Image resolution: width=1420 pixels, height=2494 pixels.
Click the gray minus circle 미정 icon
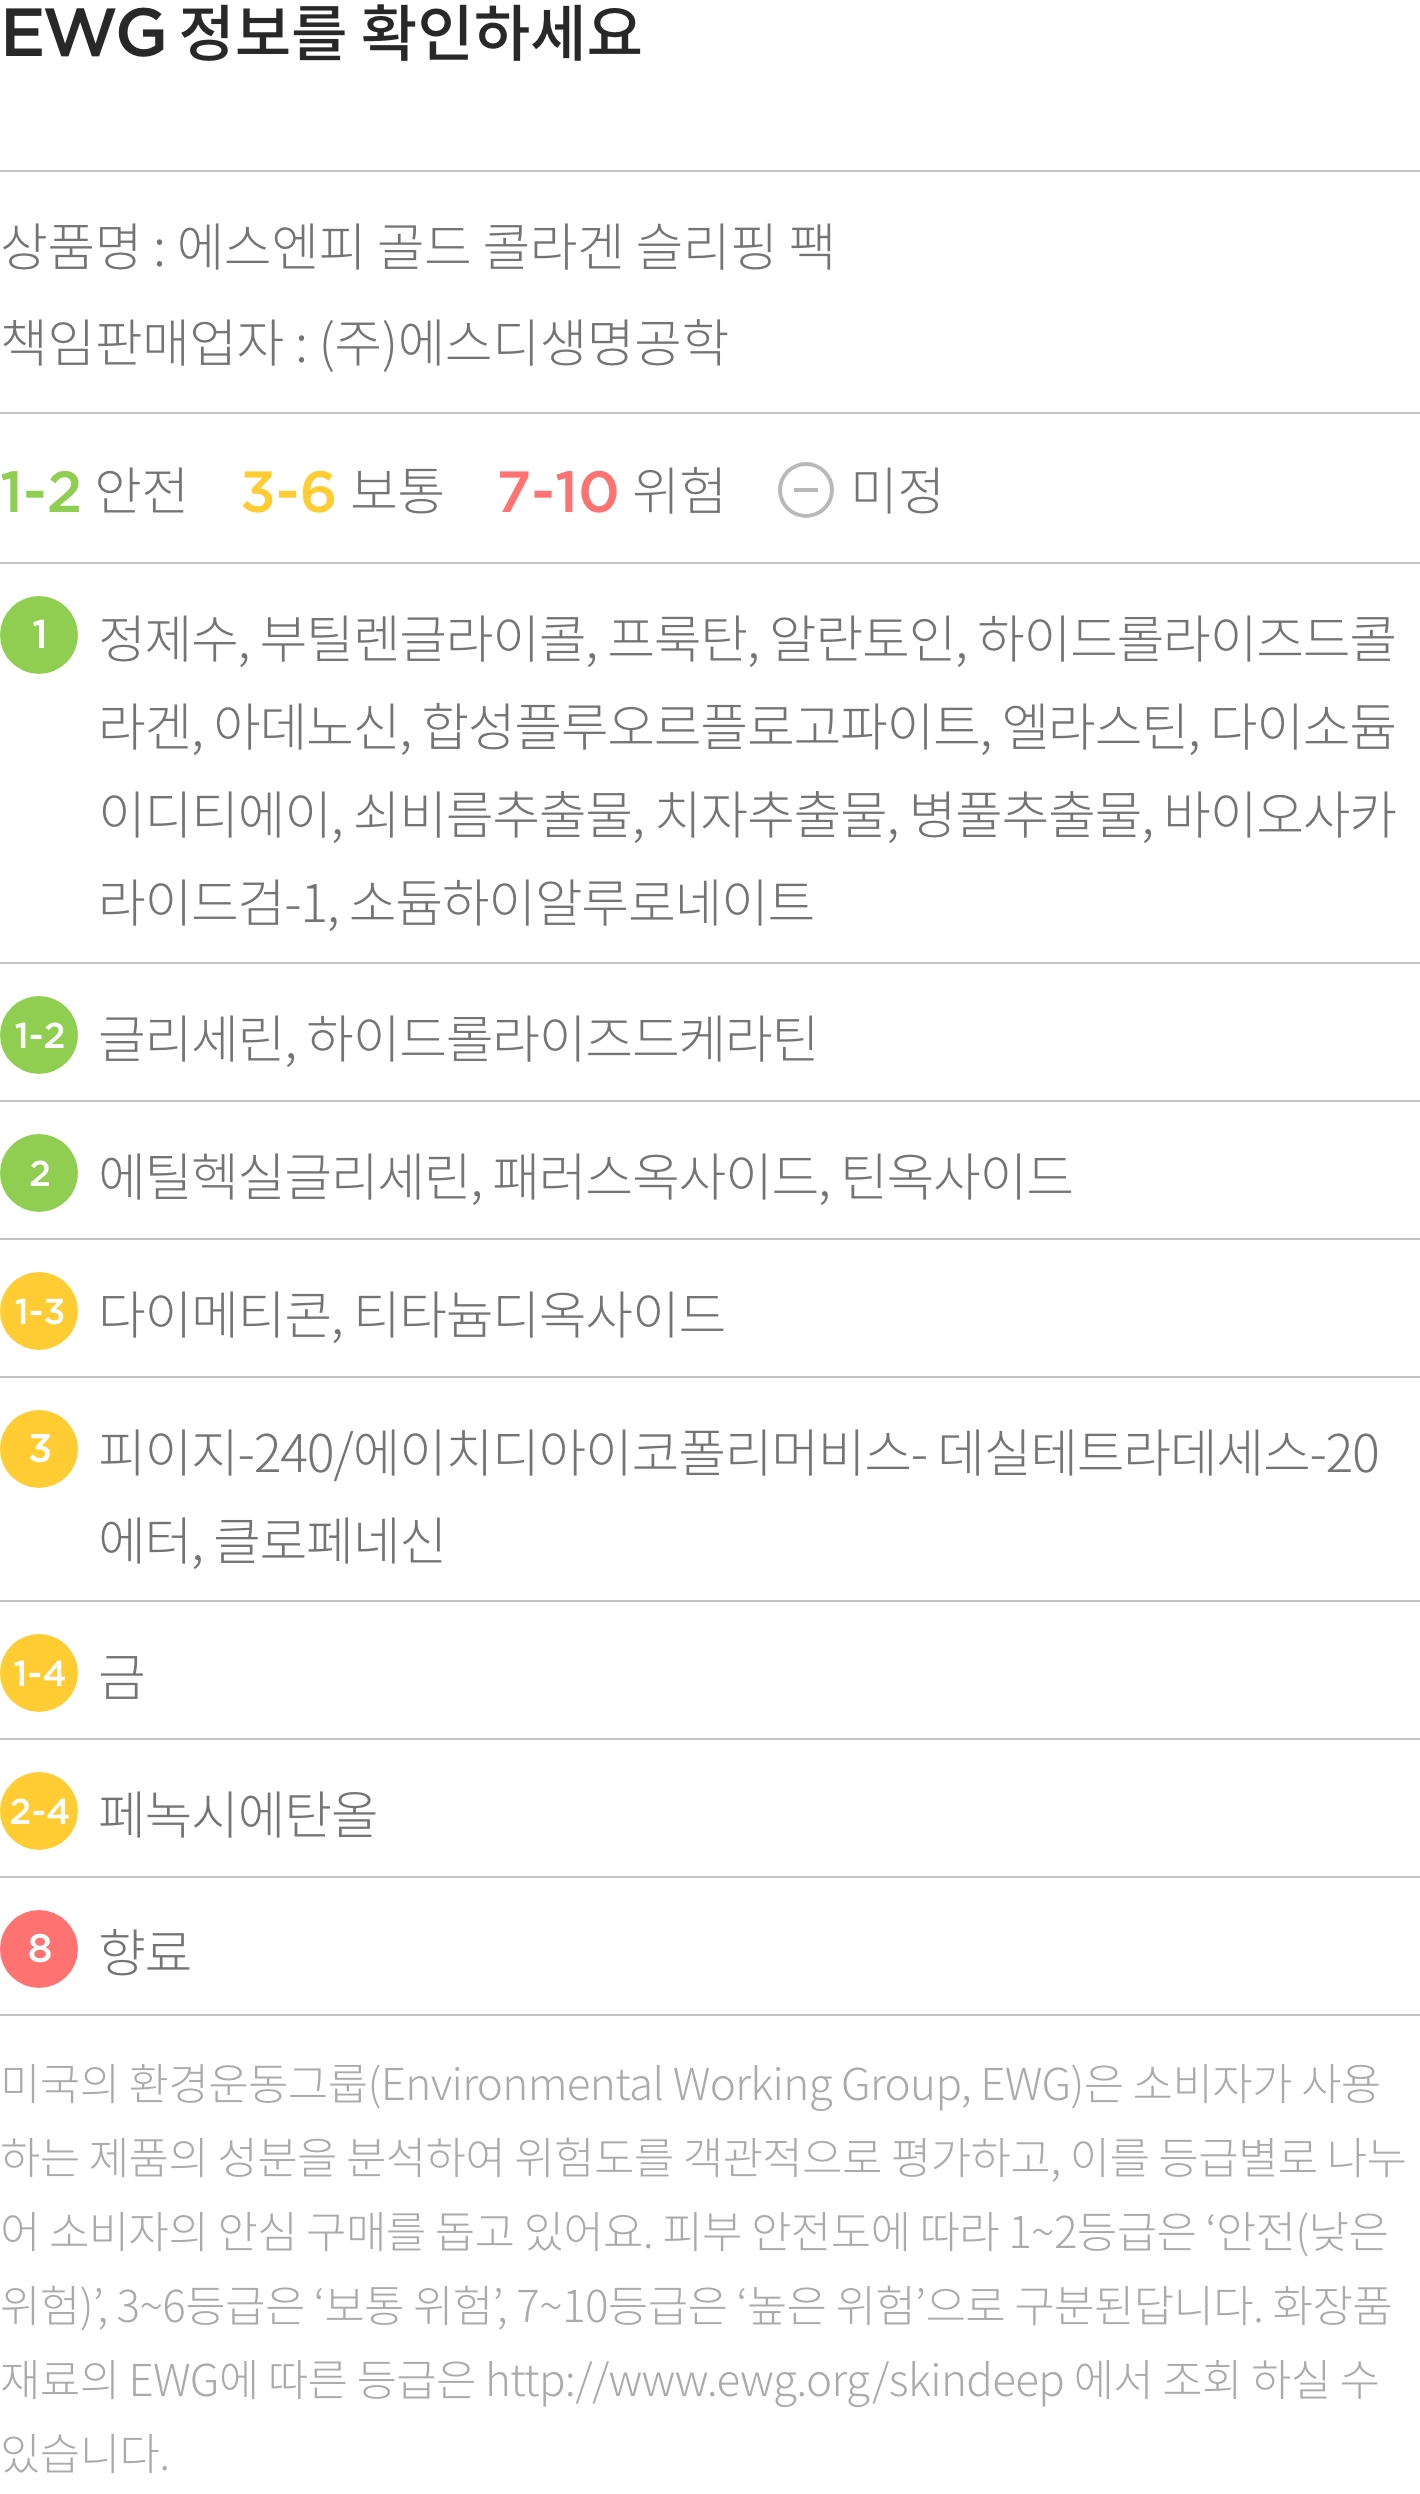(x=805, y=491)
